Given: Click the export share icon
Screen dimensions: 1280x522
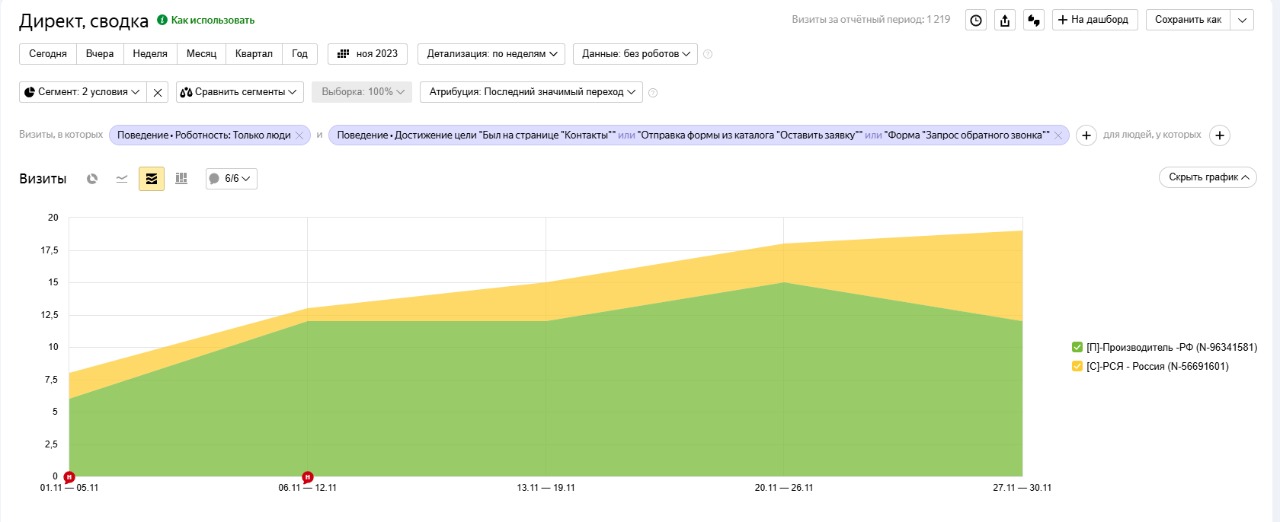Looking at the screenshot, I should click(1005, 20).
